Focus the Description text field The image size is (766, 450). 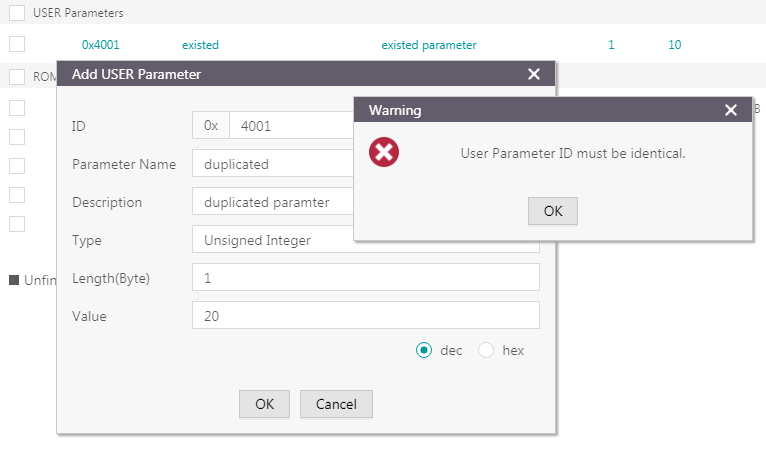272,202
